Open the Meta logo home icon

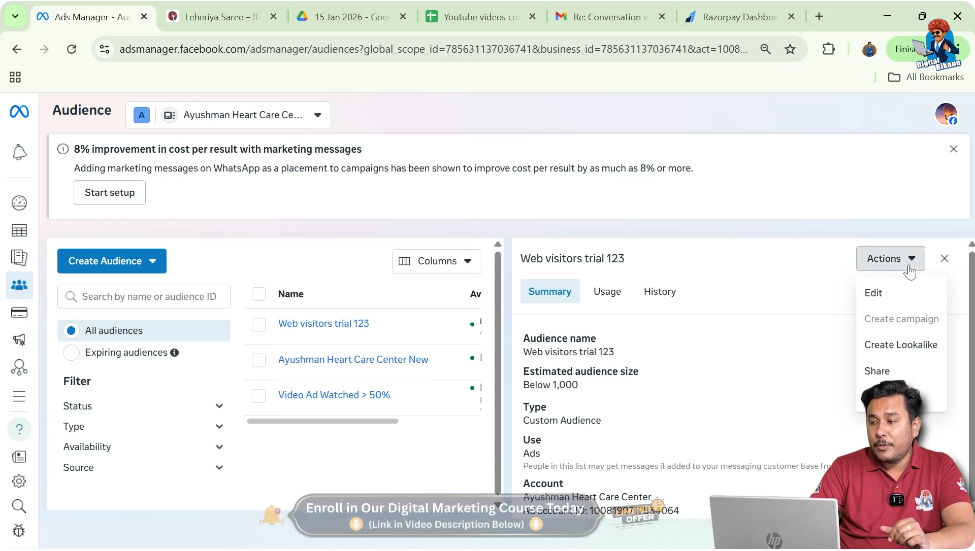pos(19,112)
